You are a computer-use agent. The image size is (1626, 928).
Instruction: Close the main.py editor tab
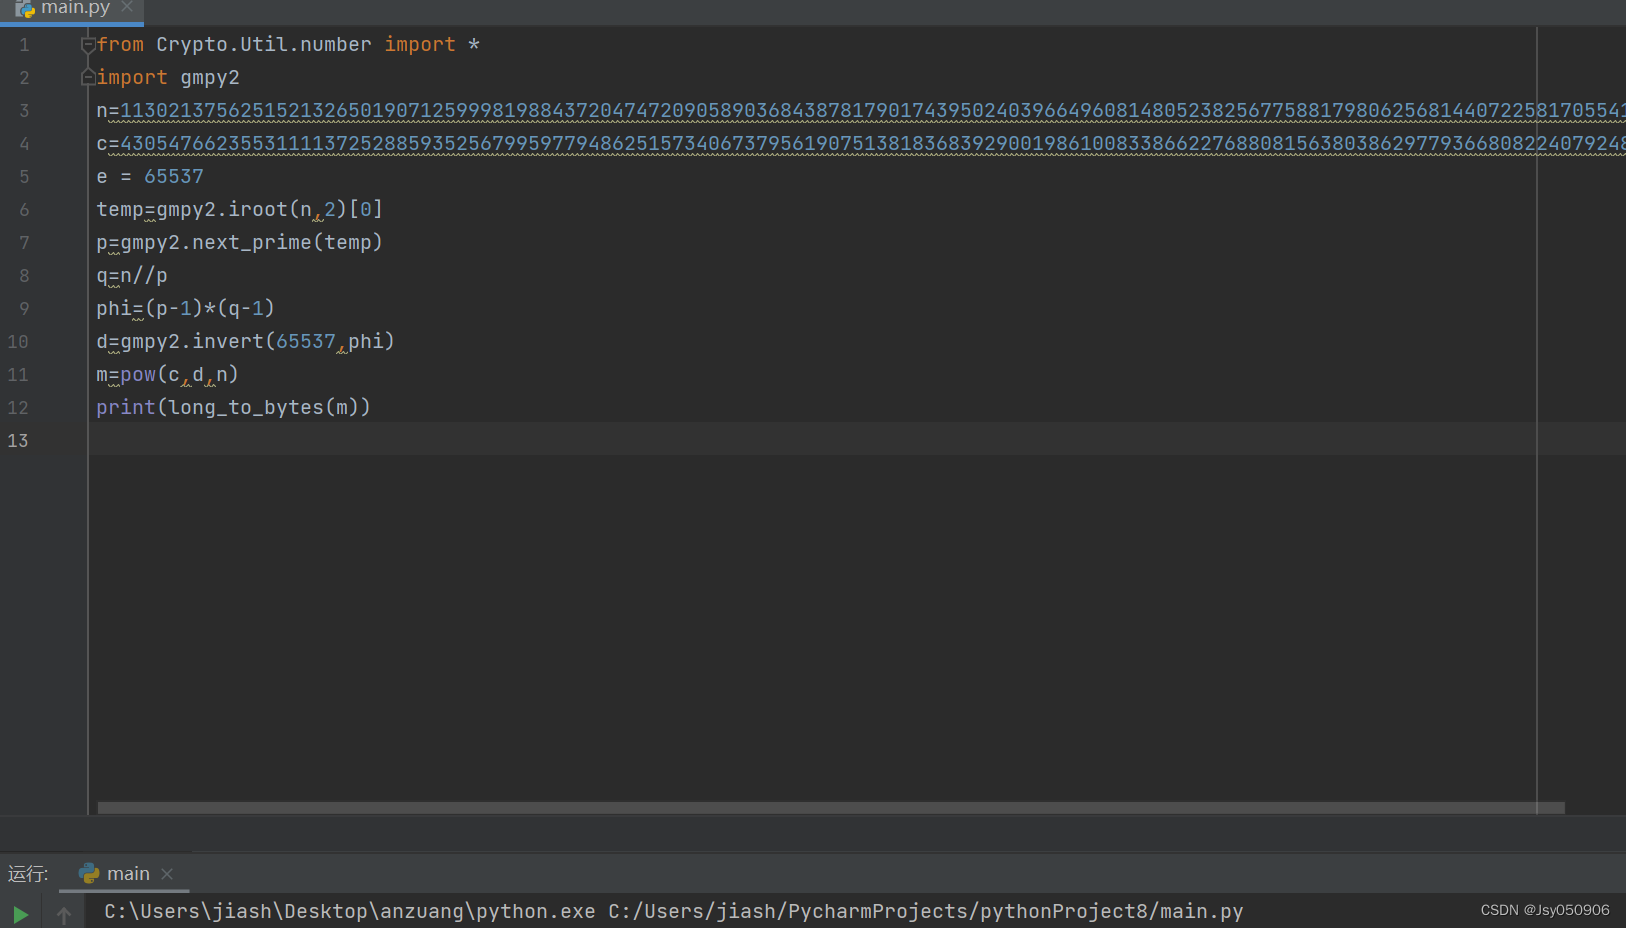(x=127, y=8)
